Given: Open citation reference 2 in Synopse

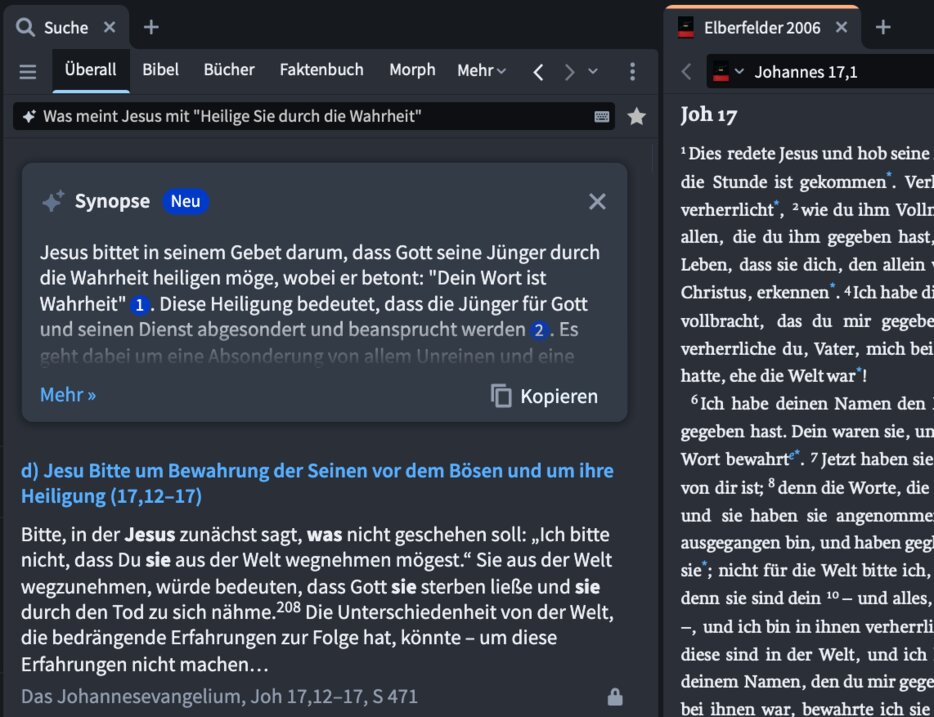Looking at the screenshot, I should pos(539,331).
